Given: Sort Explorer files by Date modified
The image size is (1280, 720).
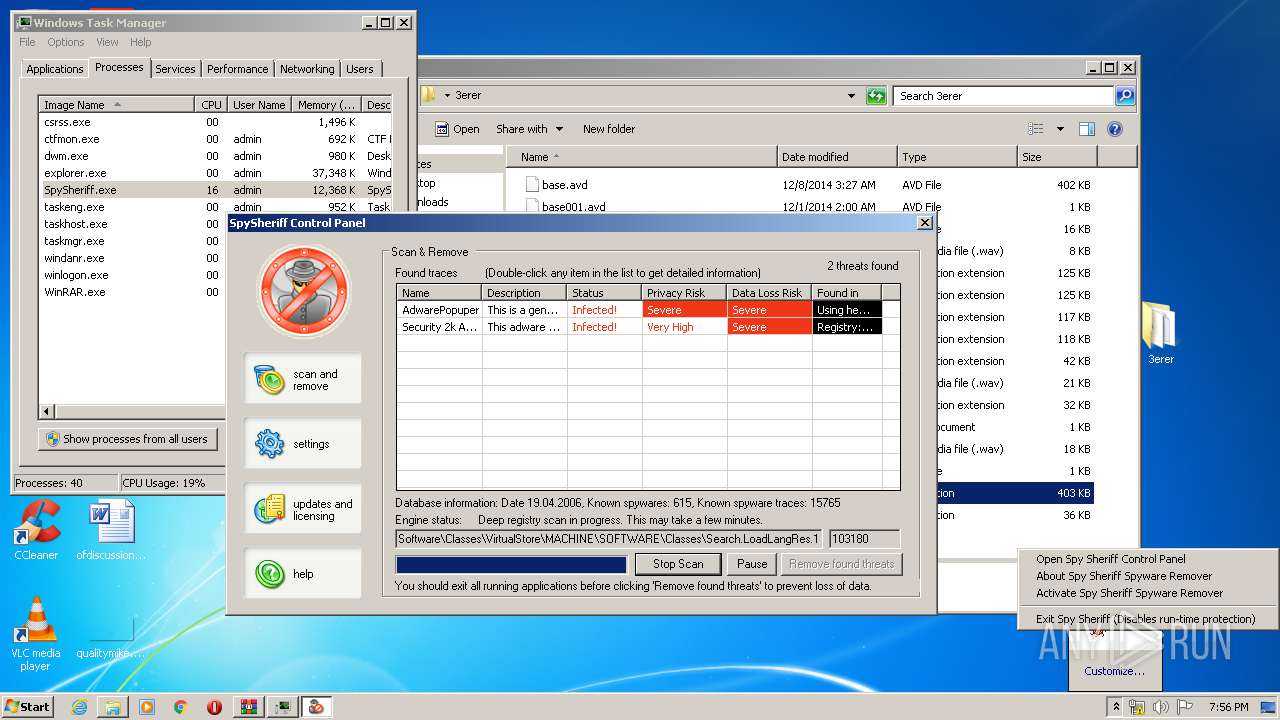Looking at the screenshot, I should (x=837, y=157).
